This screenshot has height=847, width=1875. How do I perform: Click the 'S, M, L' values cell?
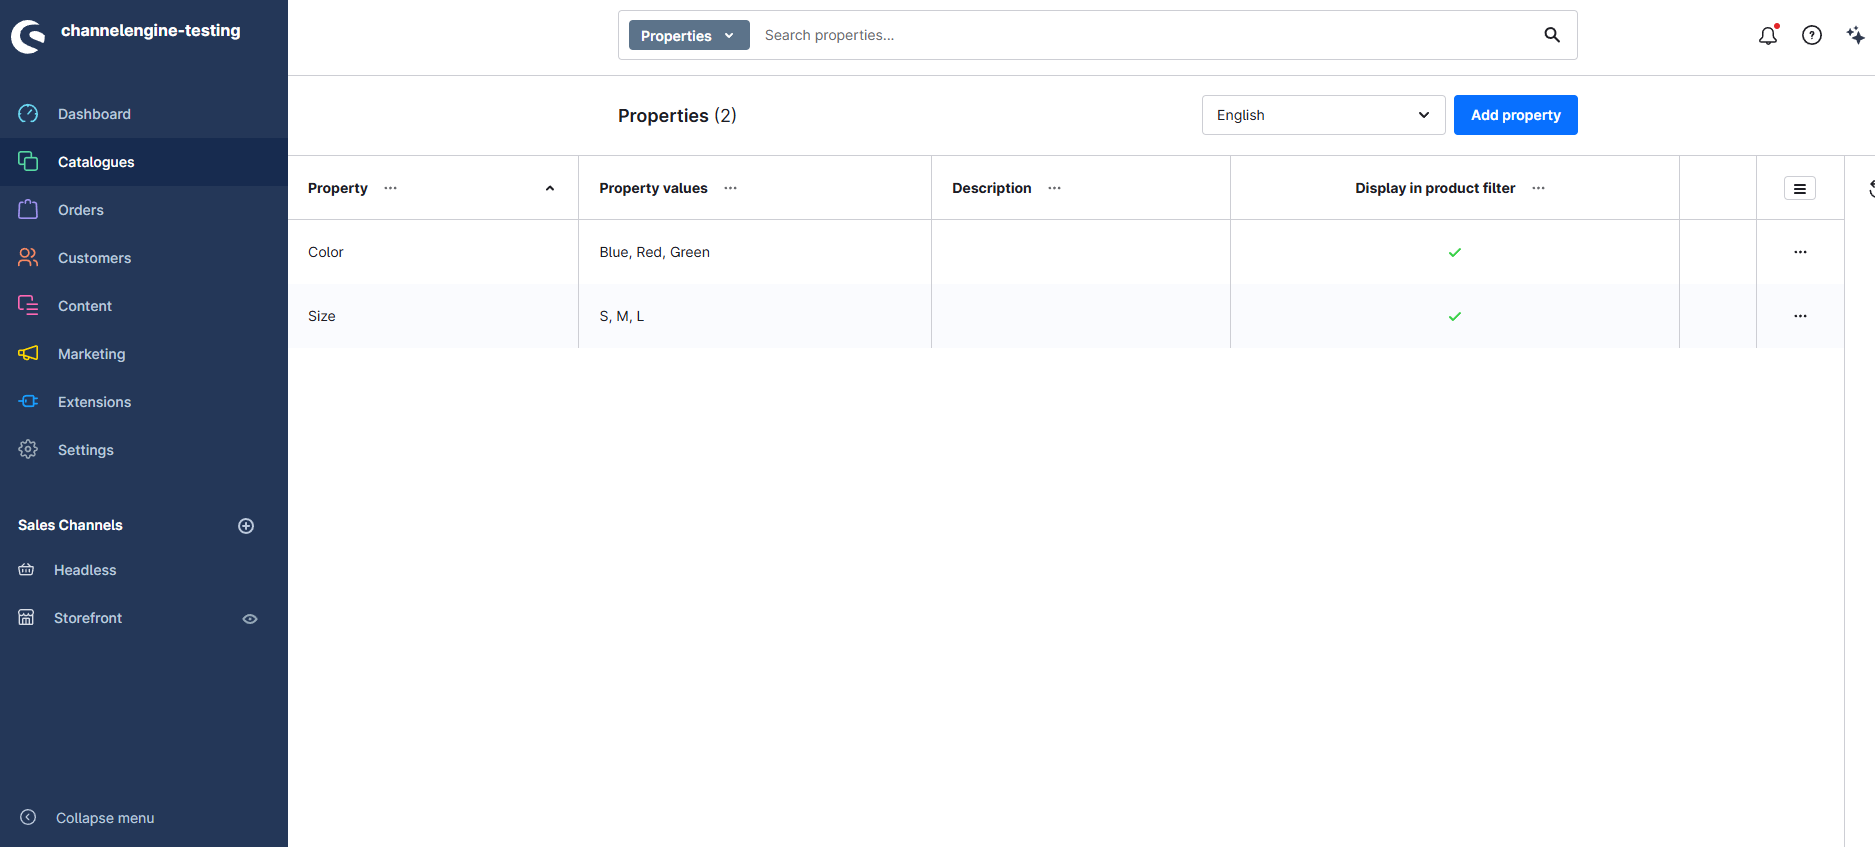pyautogui.click(x=755, y=316)
